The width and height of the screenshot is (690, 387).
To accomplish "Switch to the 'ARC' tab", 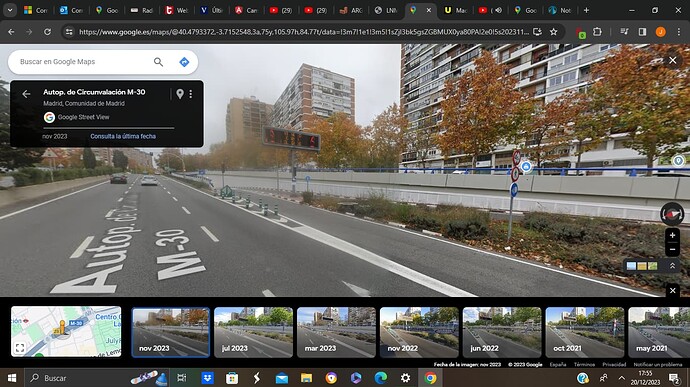I will 351,10.
